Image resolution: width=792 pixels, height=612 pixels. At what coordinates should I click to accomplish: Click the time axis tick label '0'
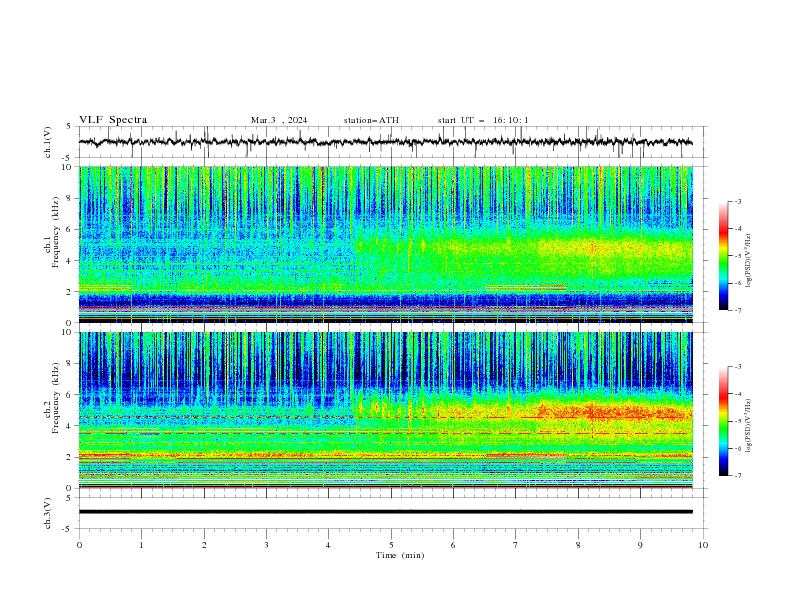pyautogui.click(x=79, y=545)
